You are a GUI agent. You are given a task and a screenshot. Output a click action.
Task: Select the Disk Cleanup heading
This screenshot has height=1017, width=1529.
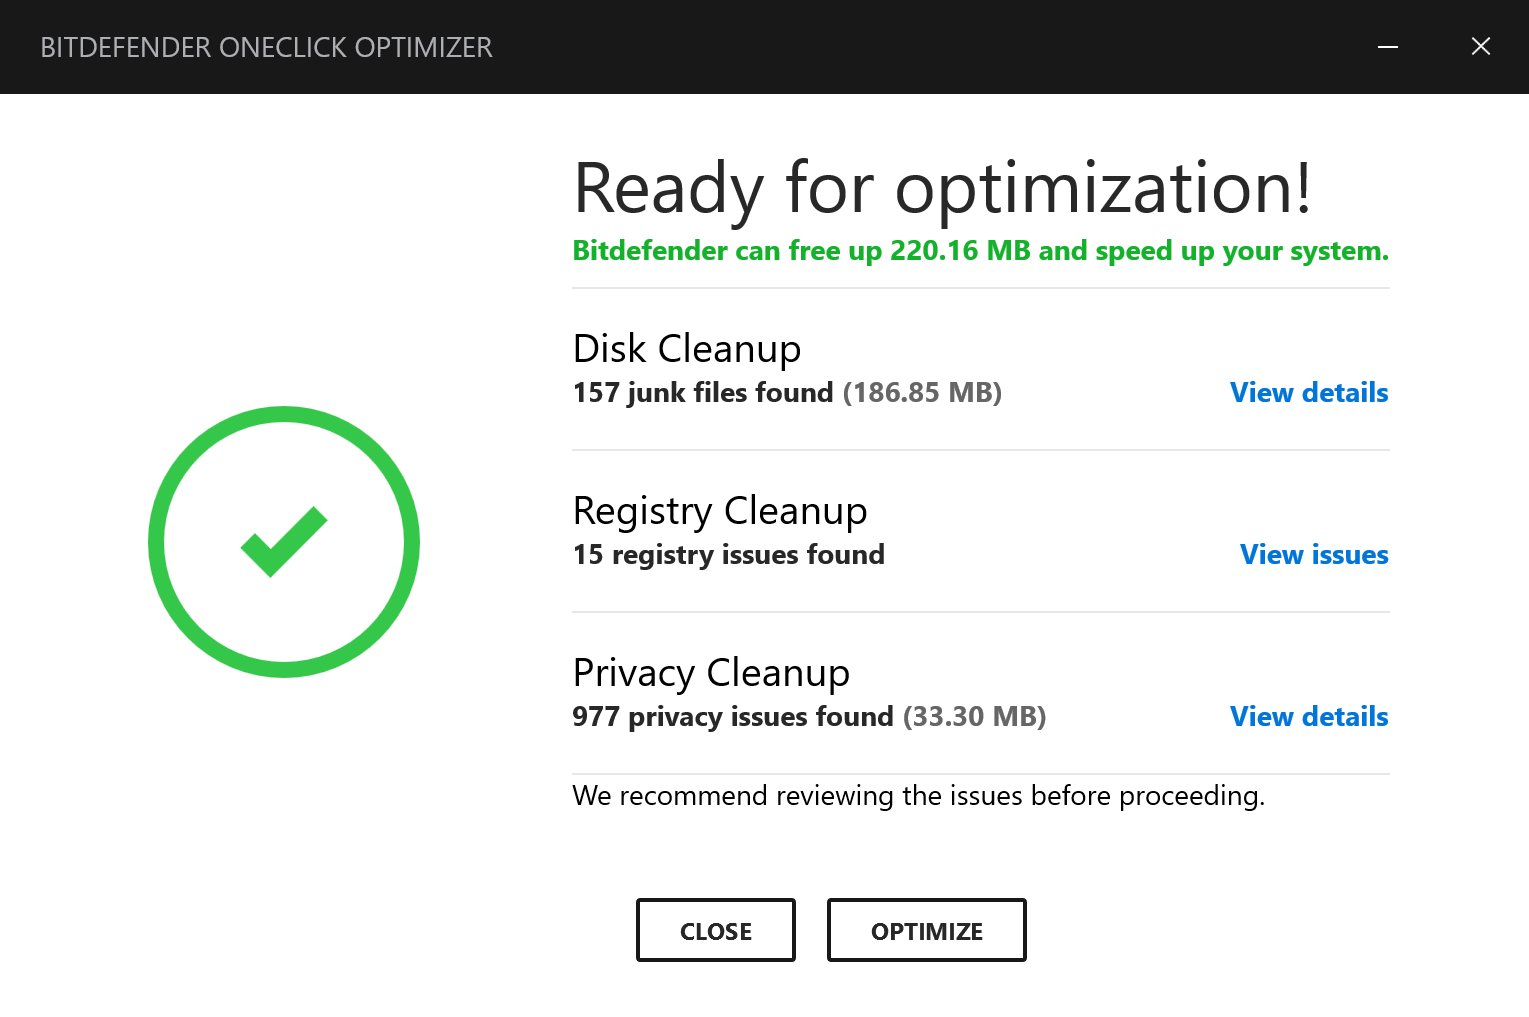[687, 349]
